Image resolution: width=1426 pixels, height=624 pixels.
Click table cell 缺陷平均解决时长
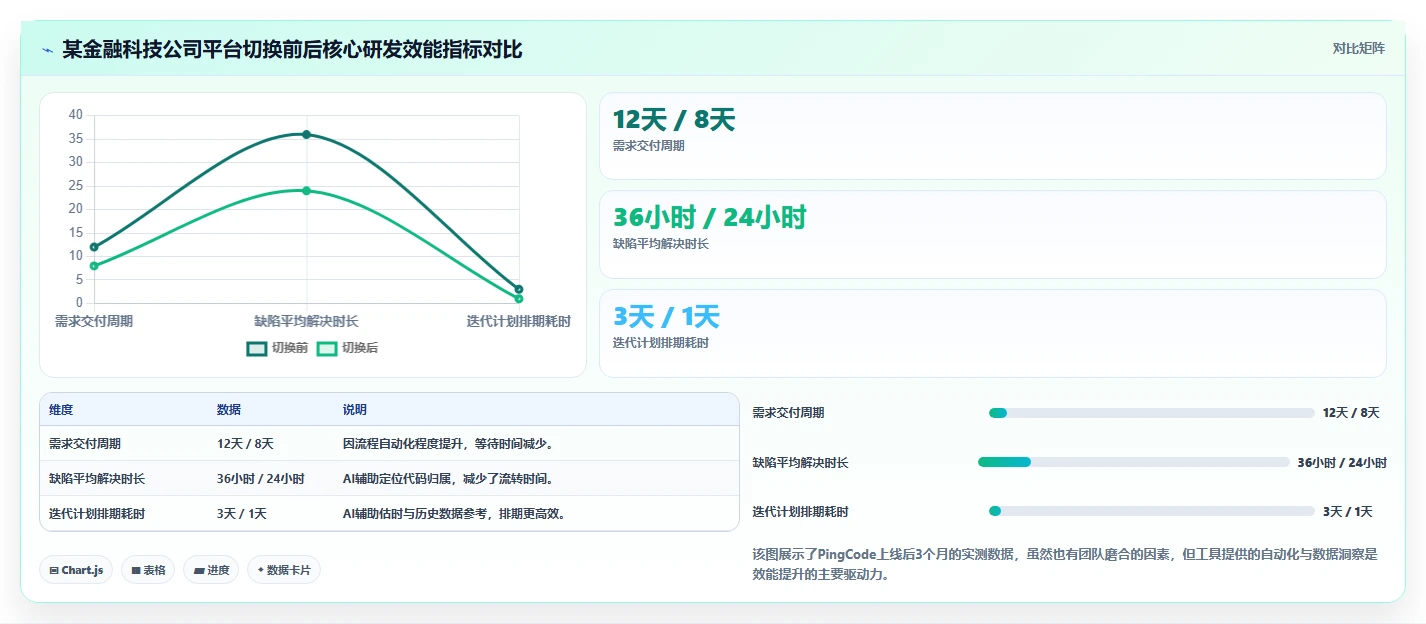(97, 479)
